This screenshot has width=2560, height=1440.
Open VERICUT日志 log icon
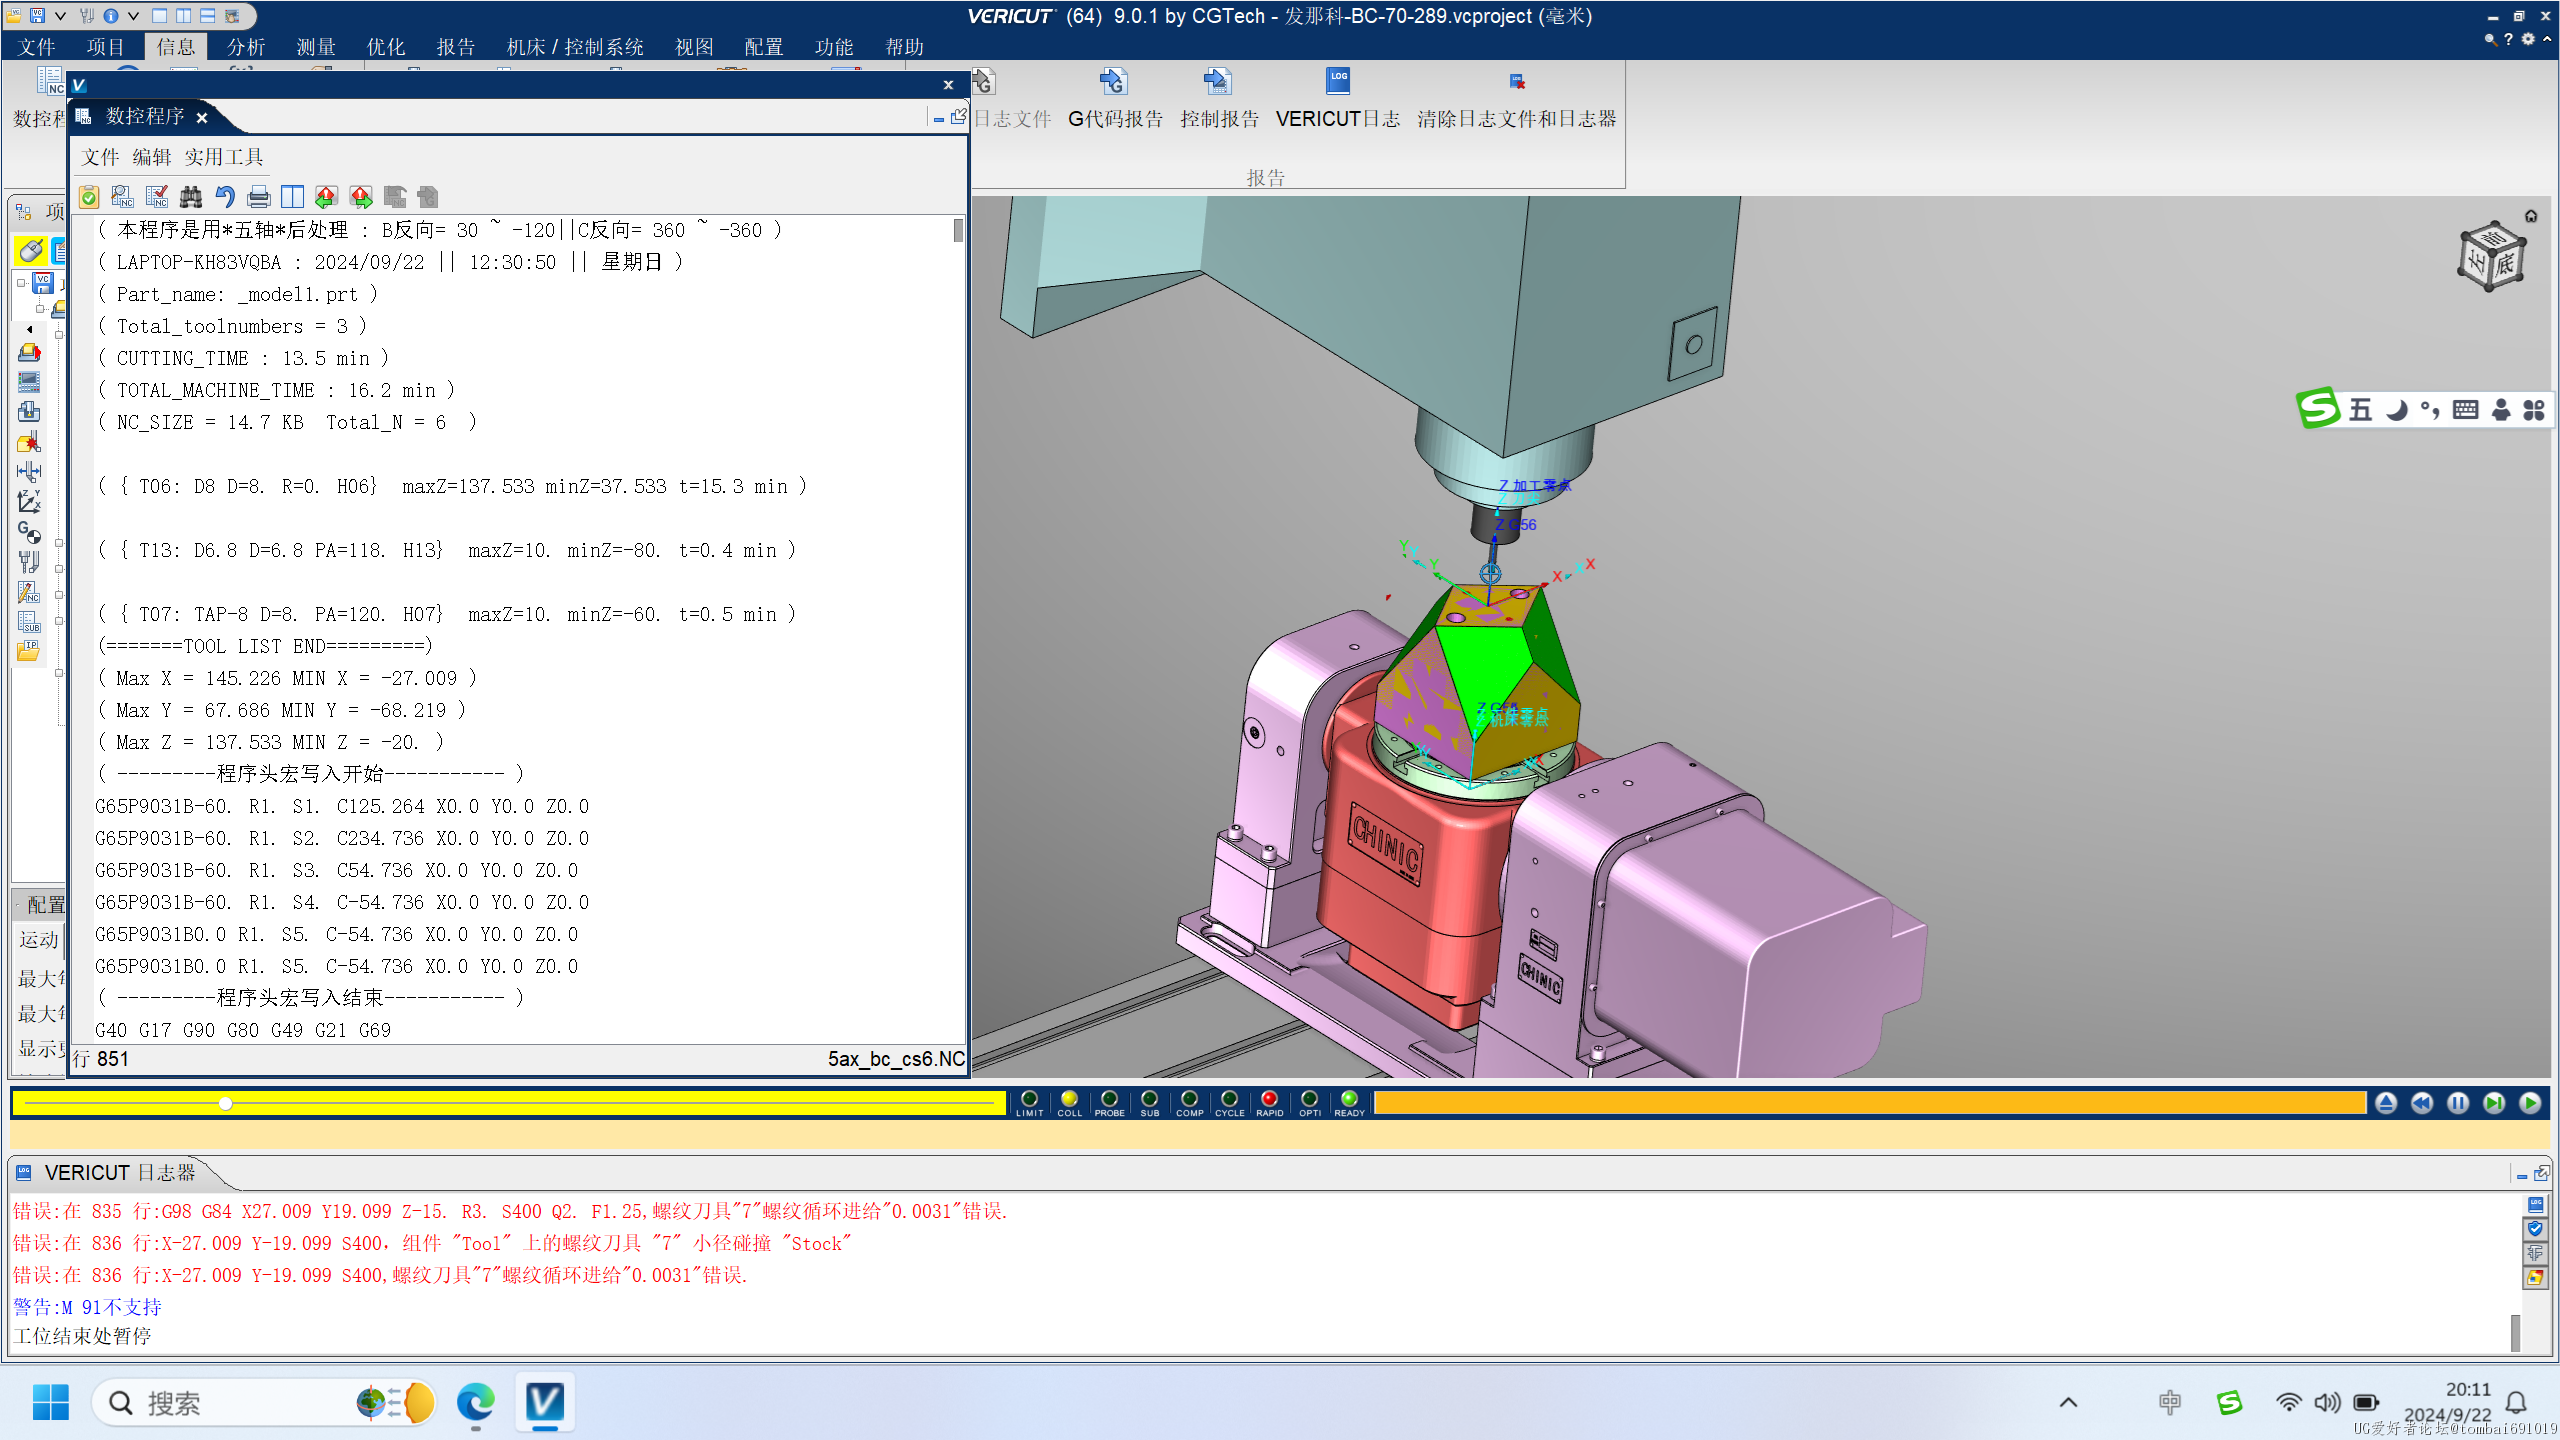click(1338, 100)
